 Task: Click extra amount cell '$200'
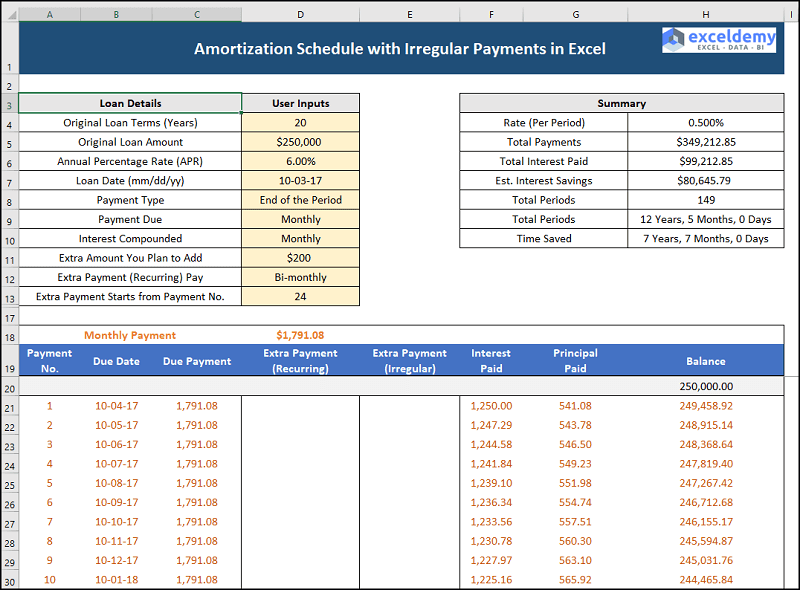click(x=301, y=258)
